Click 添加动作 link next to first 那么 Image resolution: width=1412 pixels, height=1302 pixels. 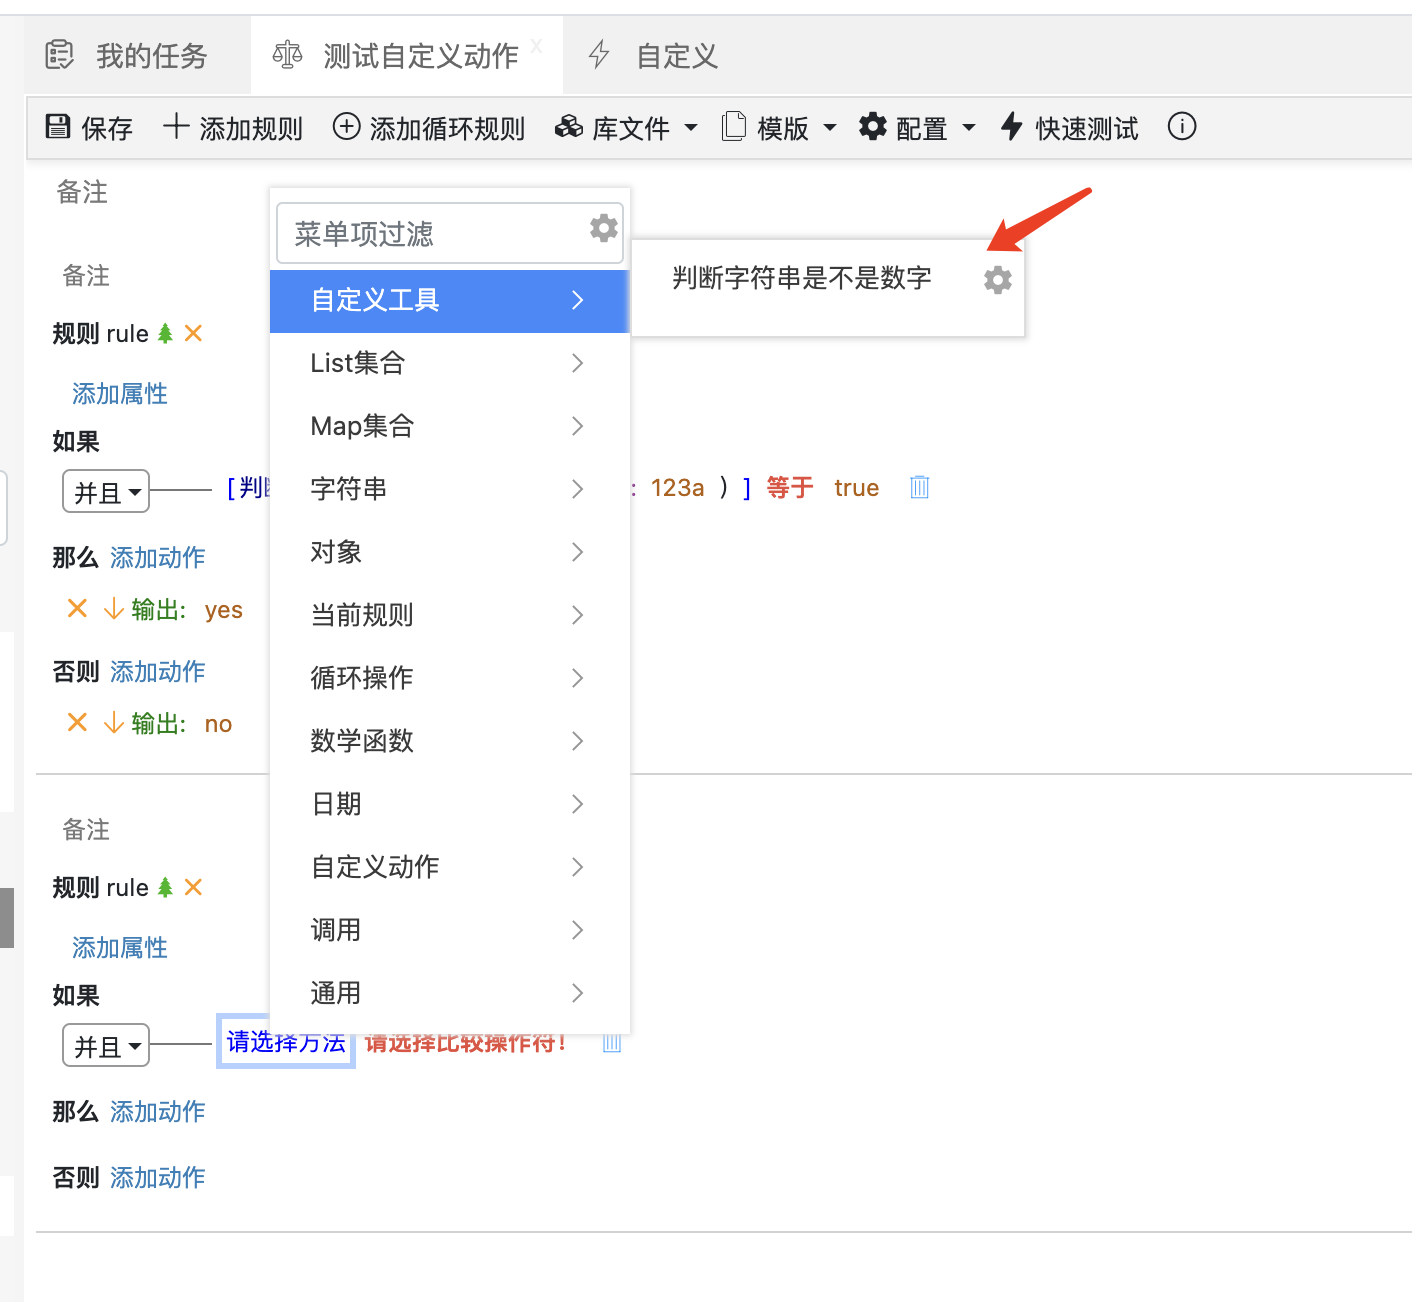click(157, 558)
